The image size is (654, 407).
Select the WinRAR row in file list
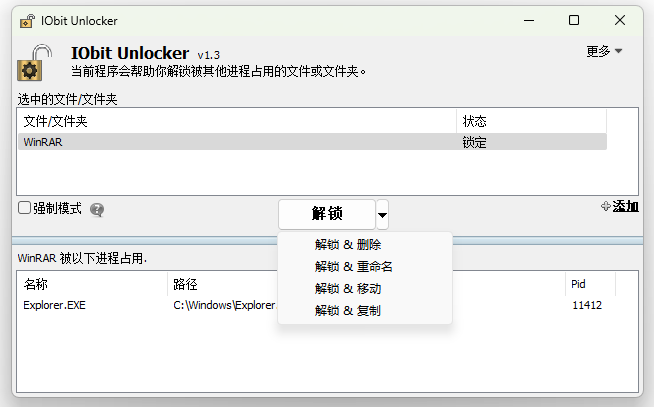point(312,142)
